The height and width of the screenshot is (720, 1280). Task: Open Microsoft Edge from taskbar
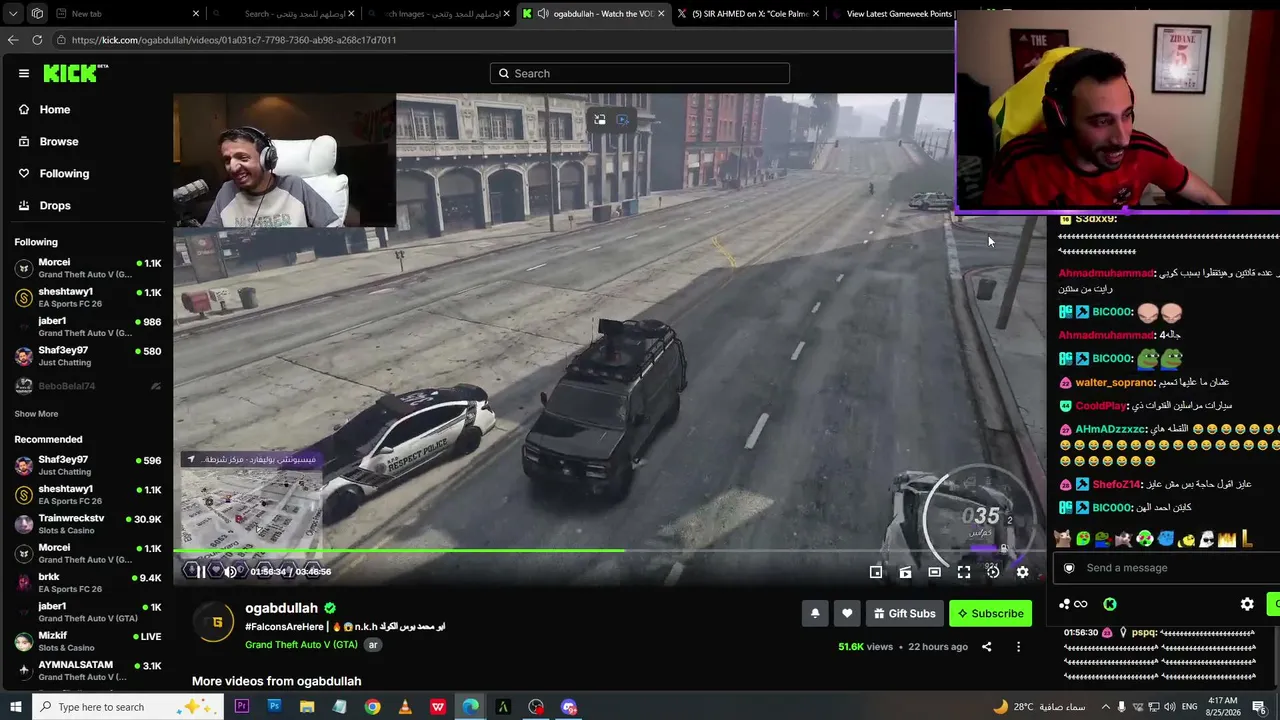470,707
